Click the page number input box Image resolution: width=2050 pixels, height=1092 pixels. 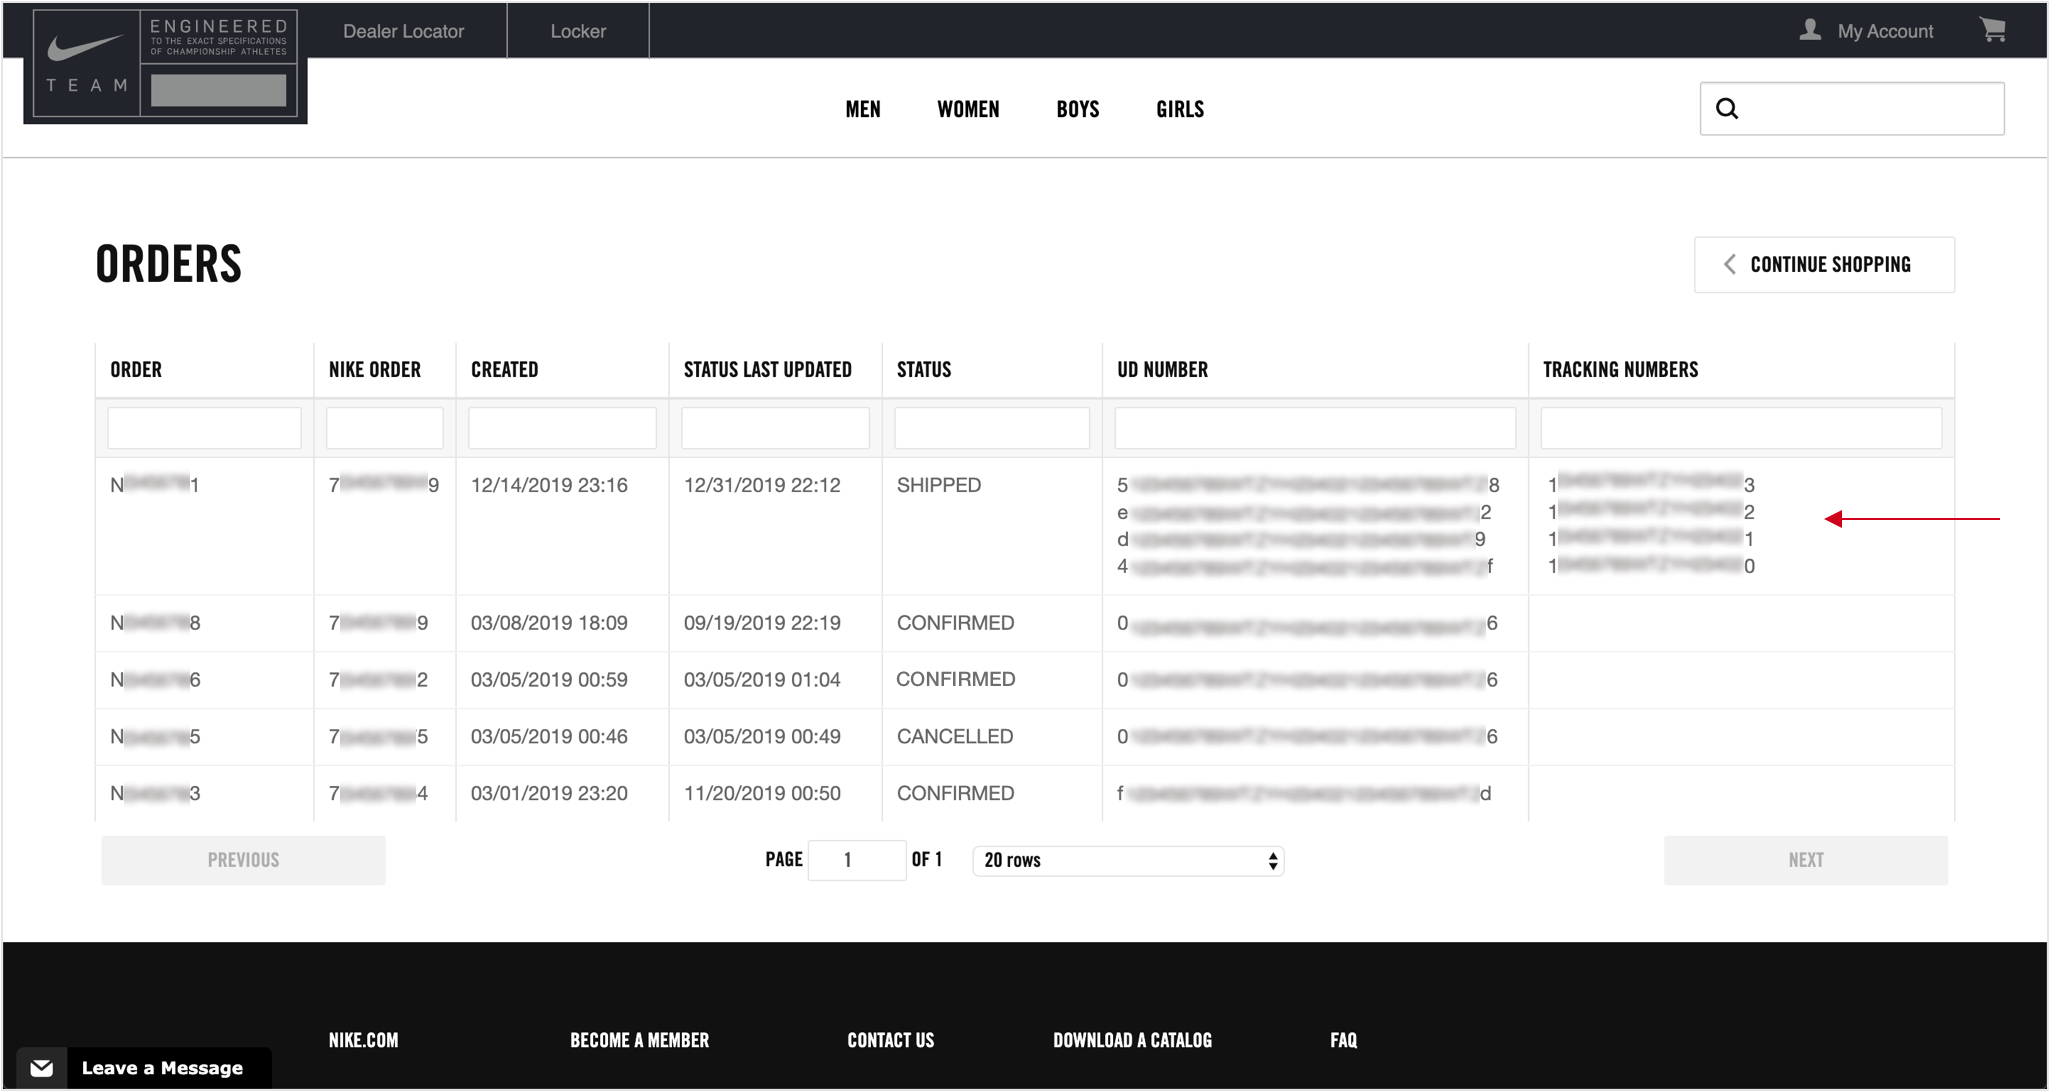point(857,860)
